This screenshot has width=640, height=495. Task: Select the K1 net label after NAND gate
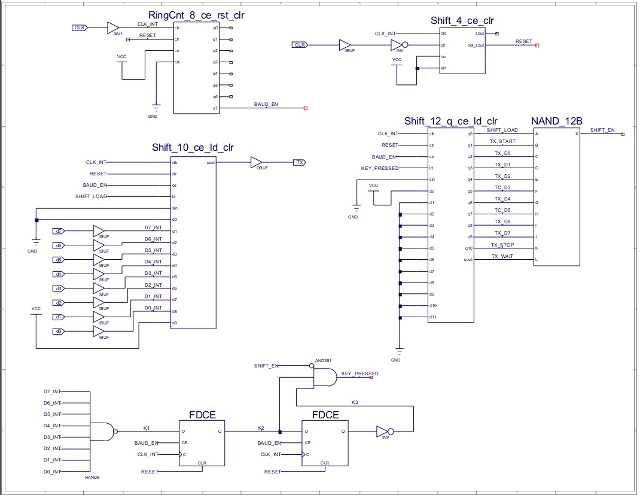click(146, 428)
